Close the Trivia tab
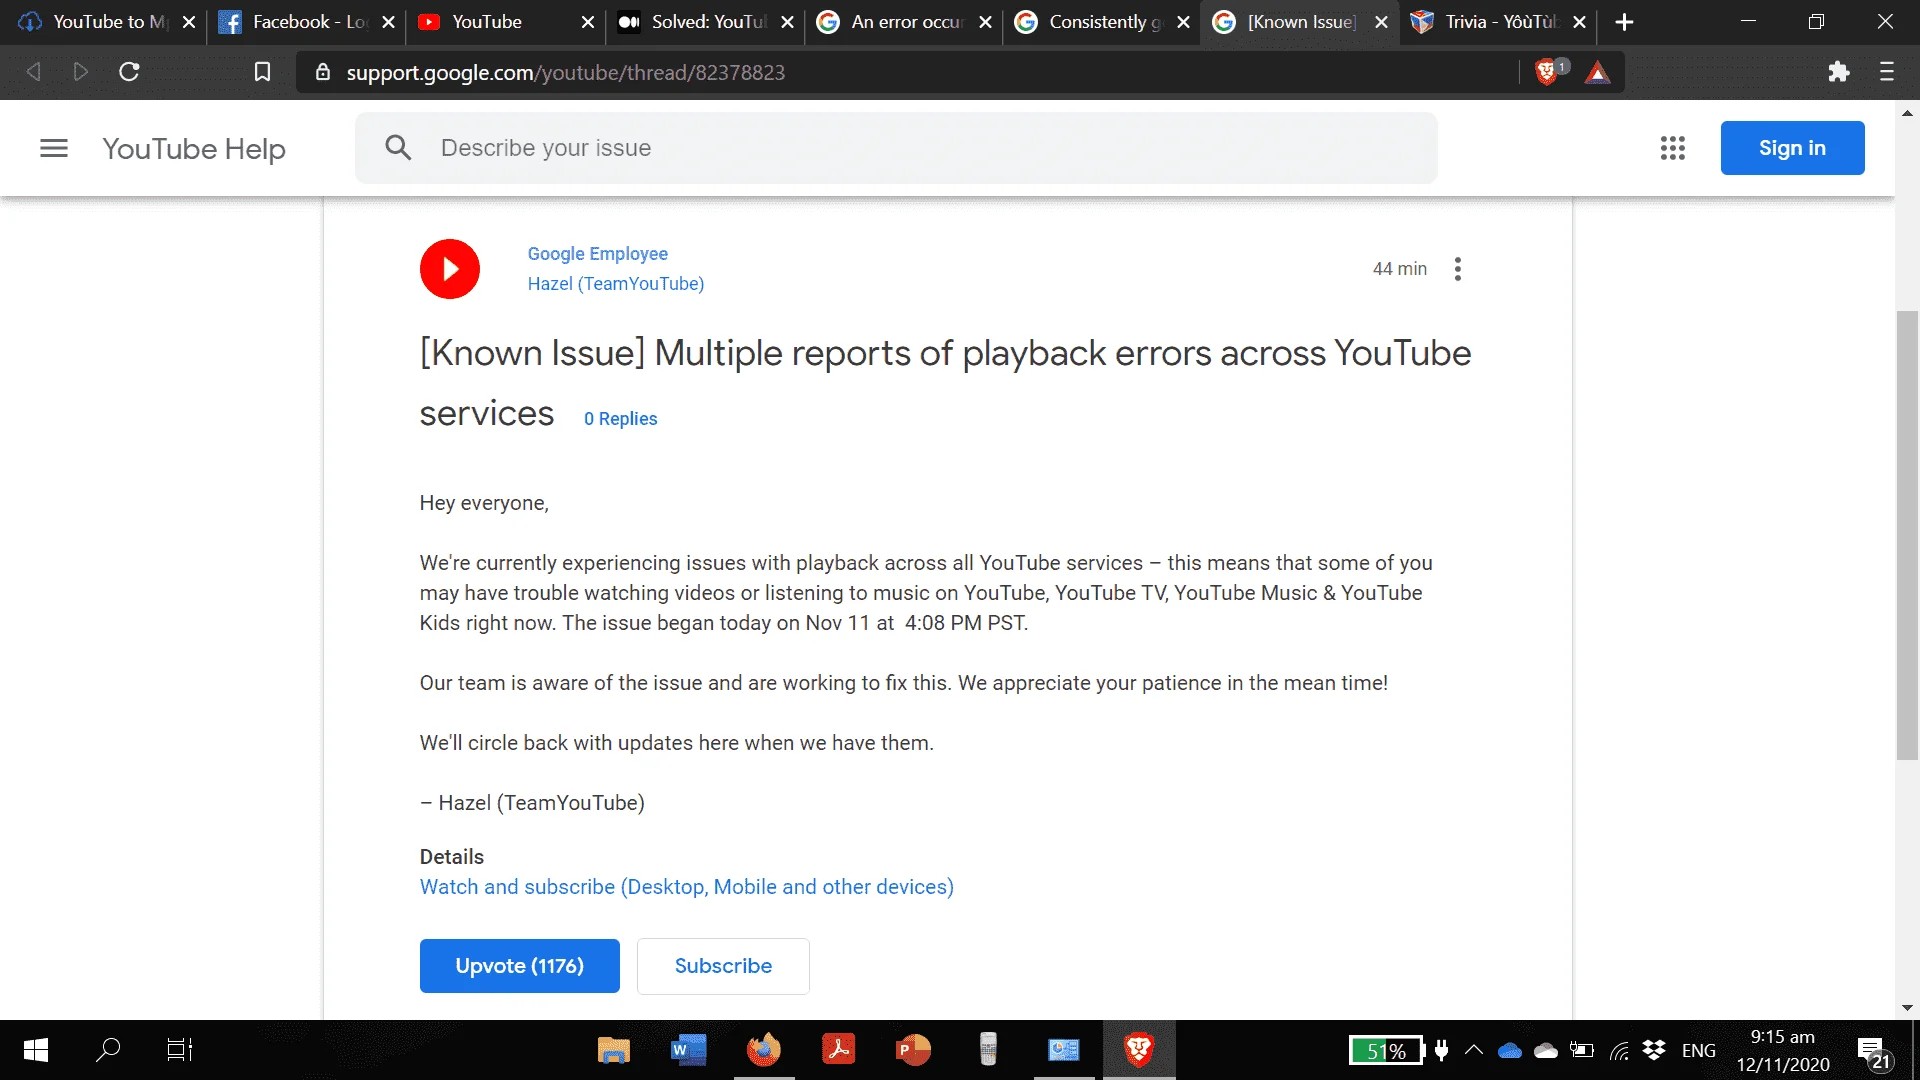This screenshot has height=1080, width=1920. (1579, 22)
